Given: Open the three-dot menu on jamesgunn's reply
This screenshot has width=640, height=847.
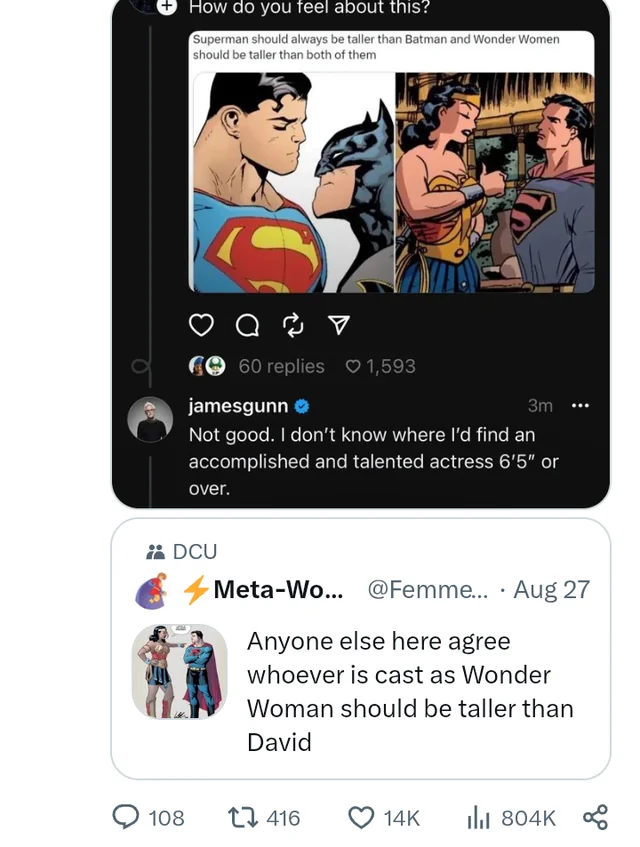Looking at the screenshot, I should (580, 405).
